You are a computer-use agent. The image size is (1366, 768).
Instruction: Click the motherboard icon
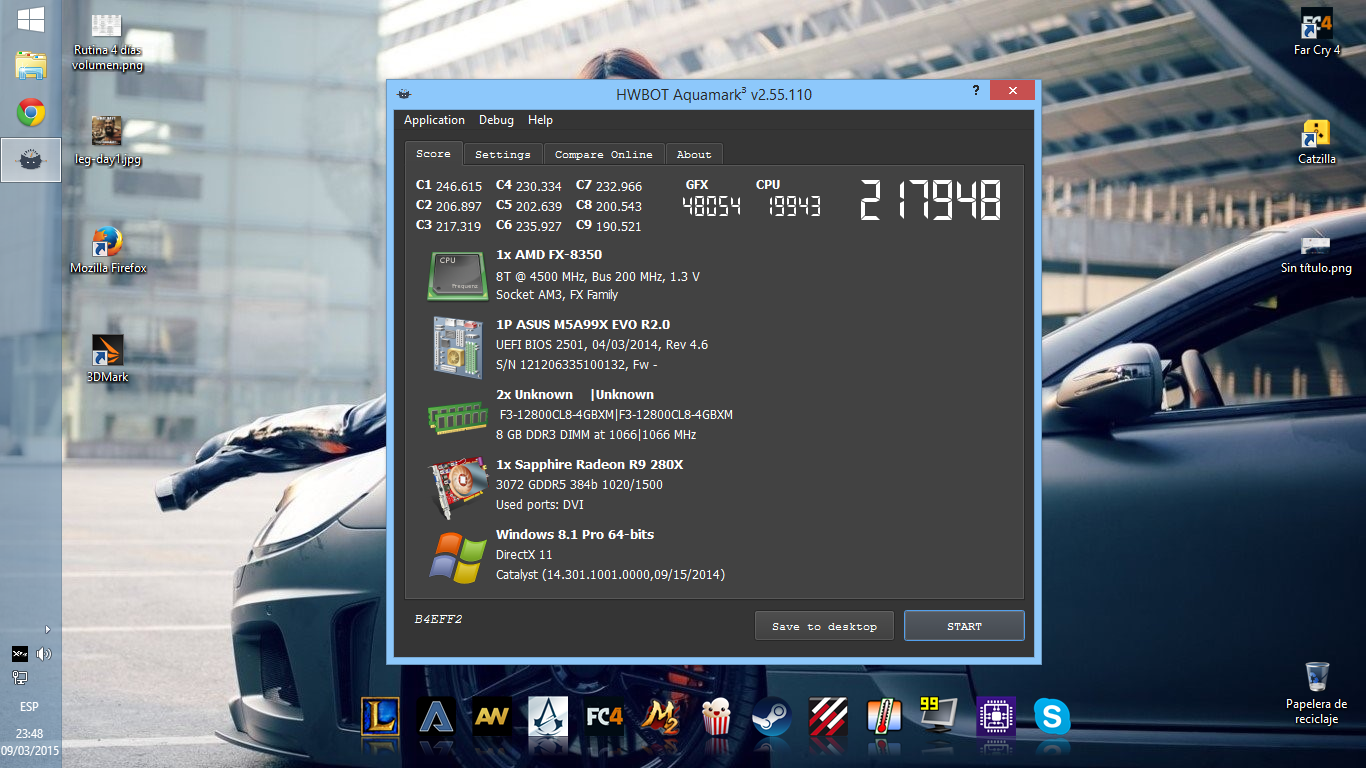(458, 347)
